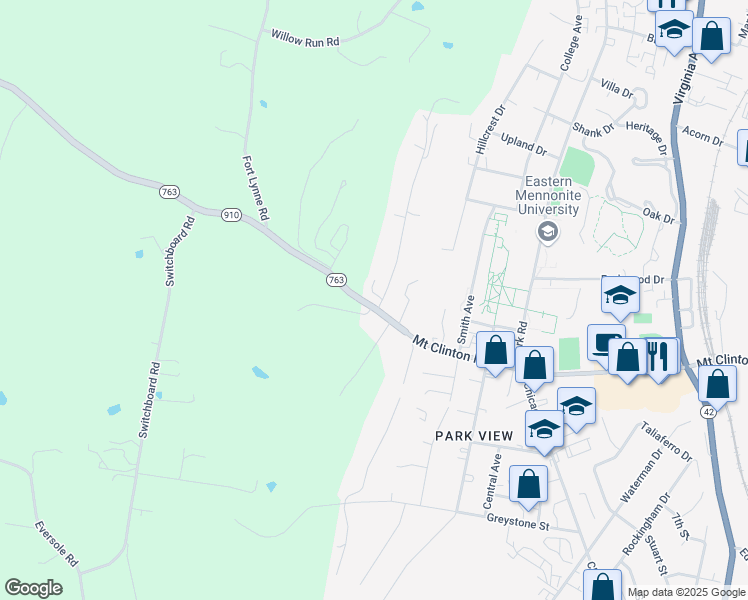Click the Stuart St label
The image size is (748, 600).
click(655, 555)
